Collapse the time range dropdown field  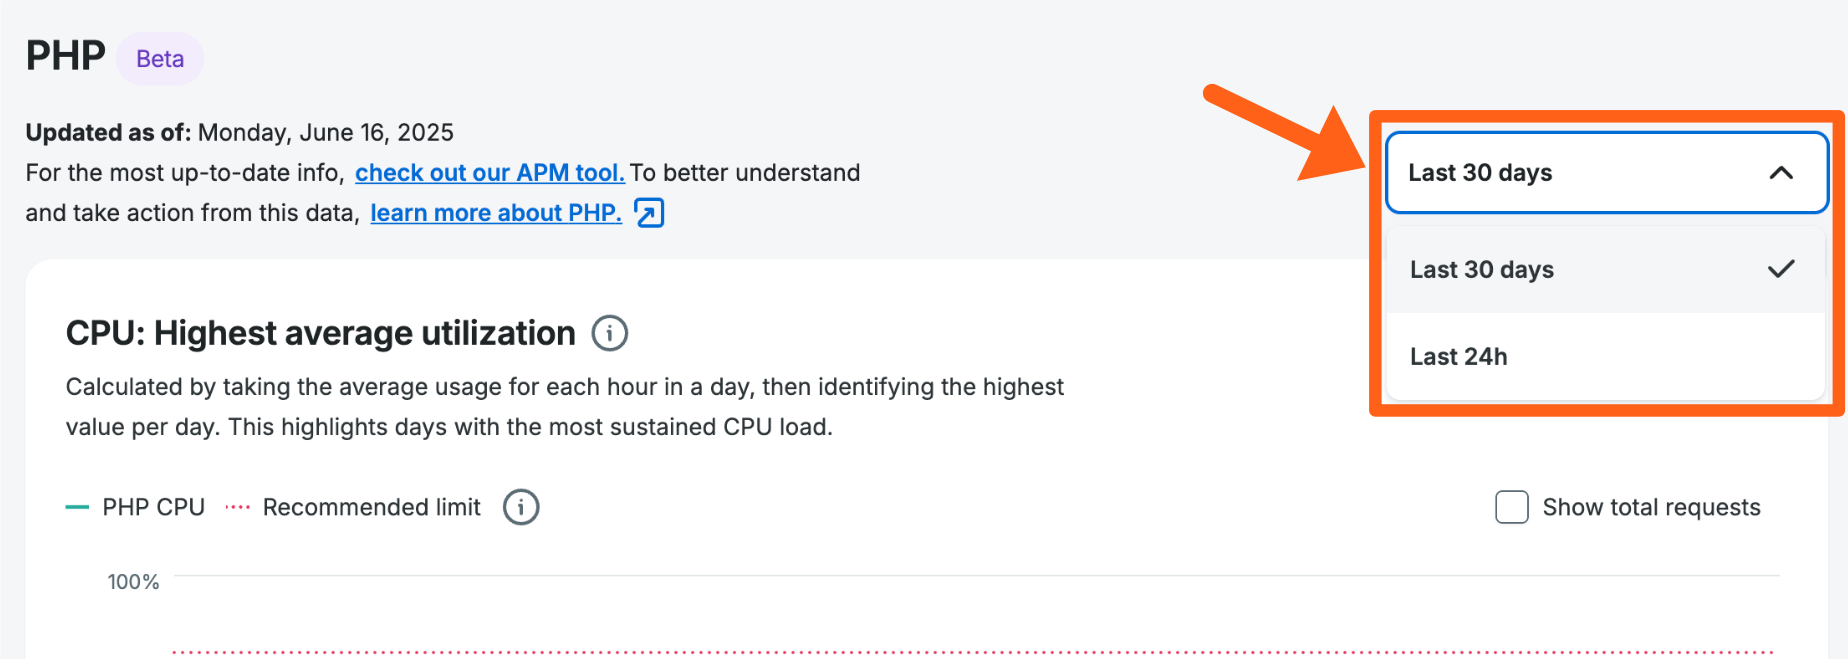[x=1606, y=173]
